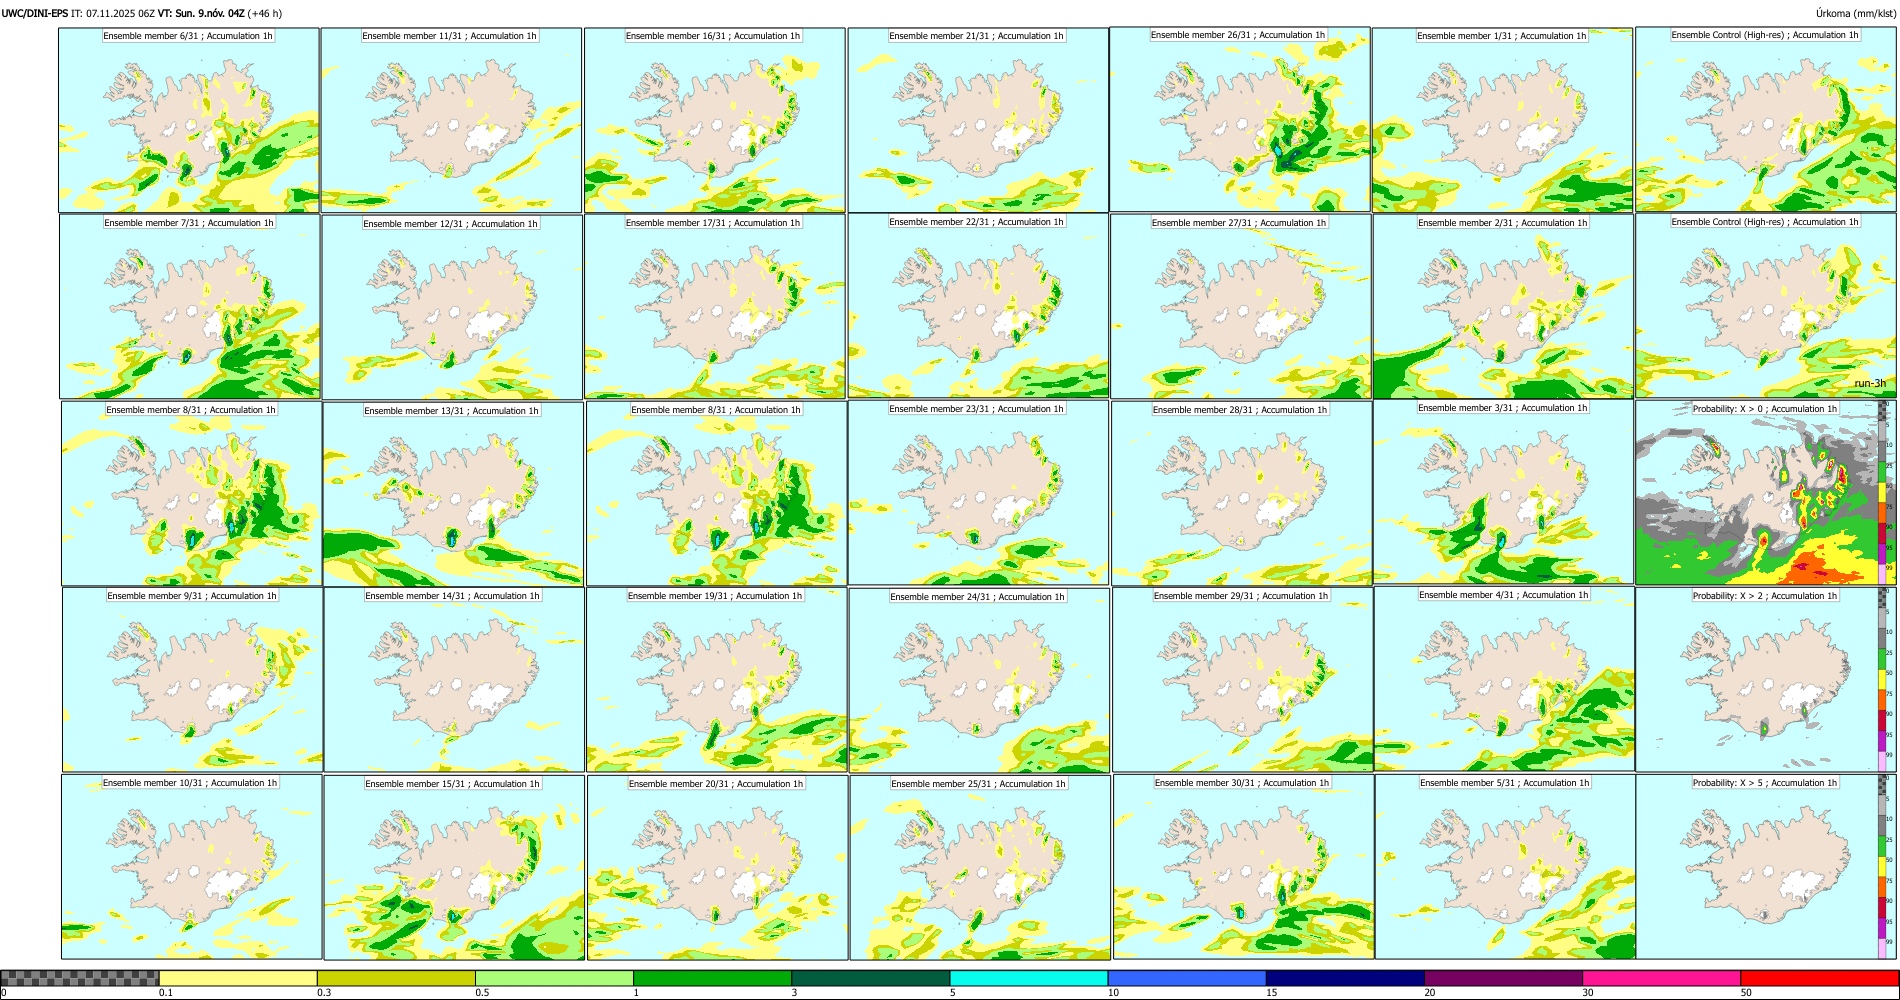Open Ensemble member 23/31 map panel
Image resolution: width=1900 pixels, height=1000 pixels.
click(978, 493)
